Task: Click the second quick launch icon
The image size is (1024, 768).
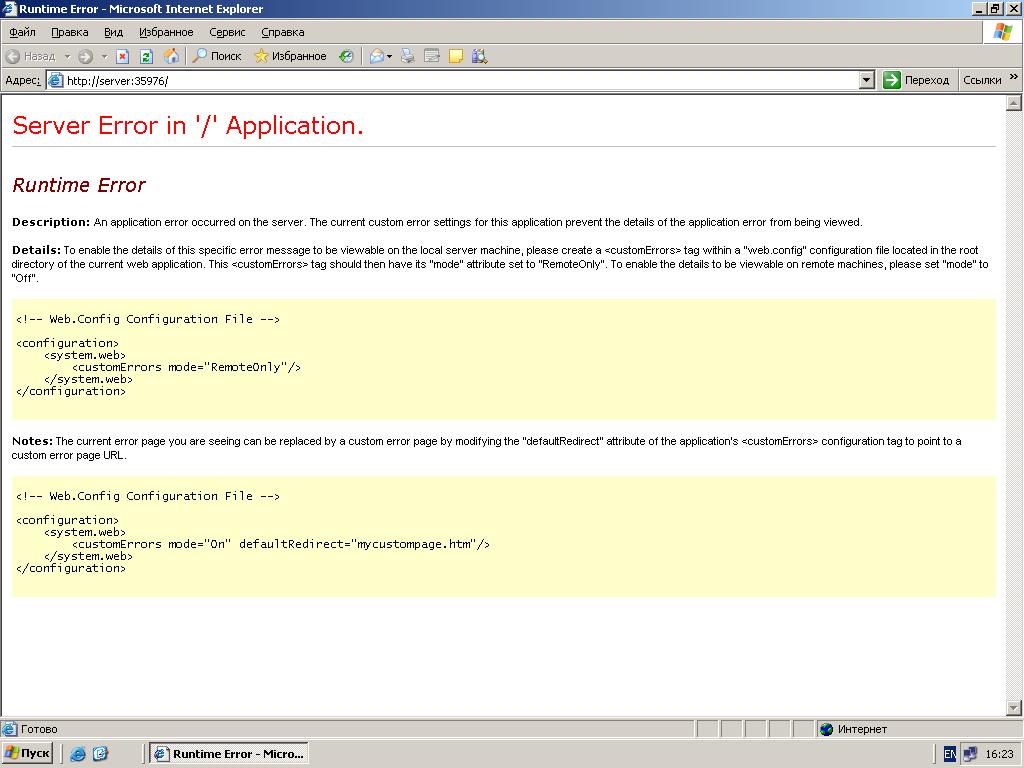Action: click(x=100, y=754)
